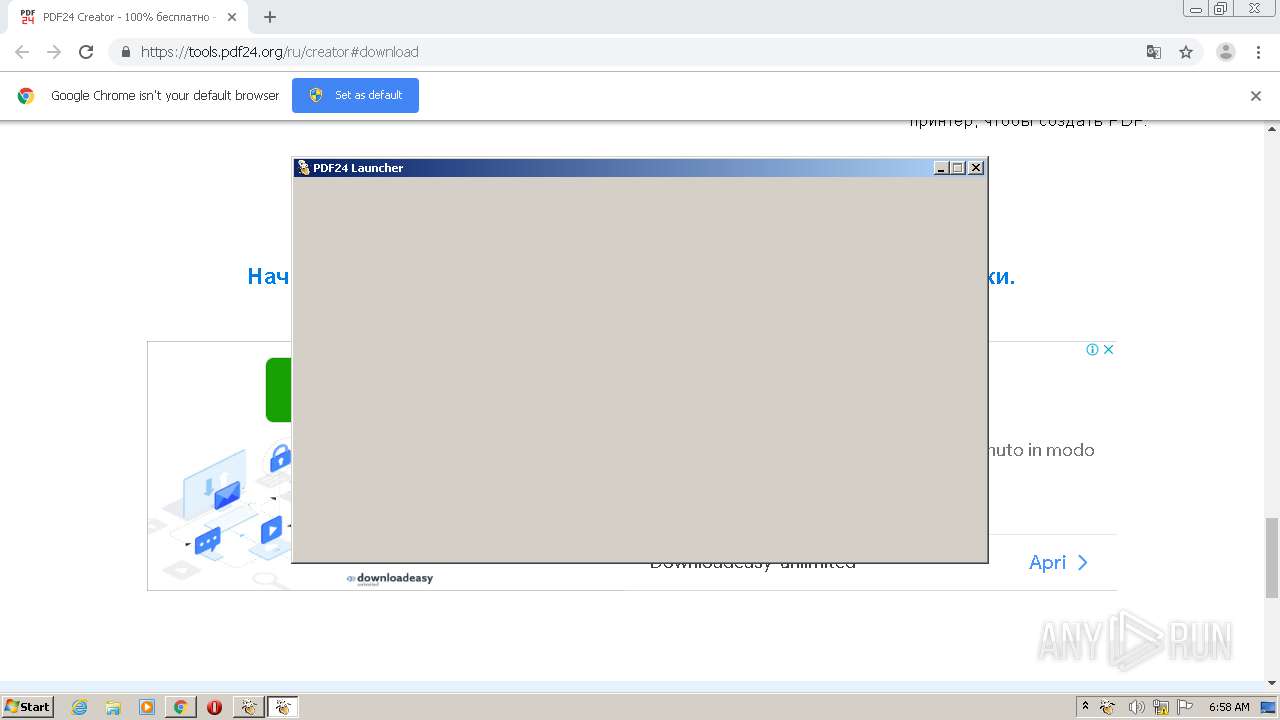Viewport: 1280px width, 720px height.
Task: Minimize the PDF24 Launcher window
Action: pos(941,168)
